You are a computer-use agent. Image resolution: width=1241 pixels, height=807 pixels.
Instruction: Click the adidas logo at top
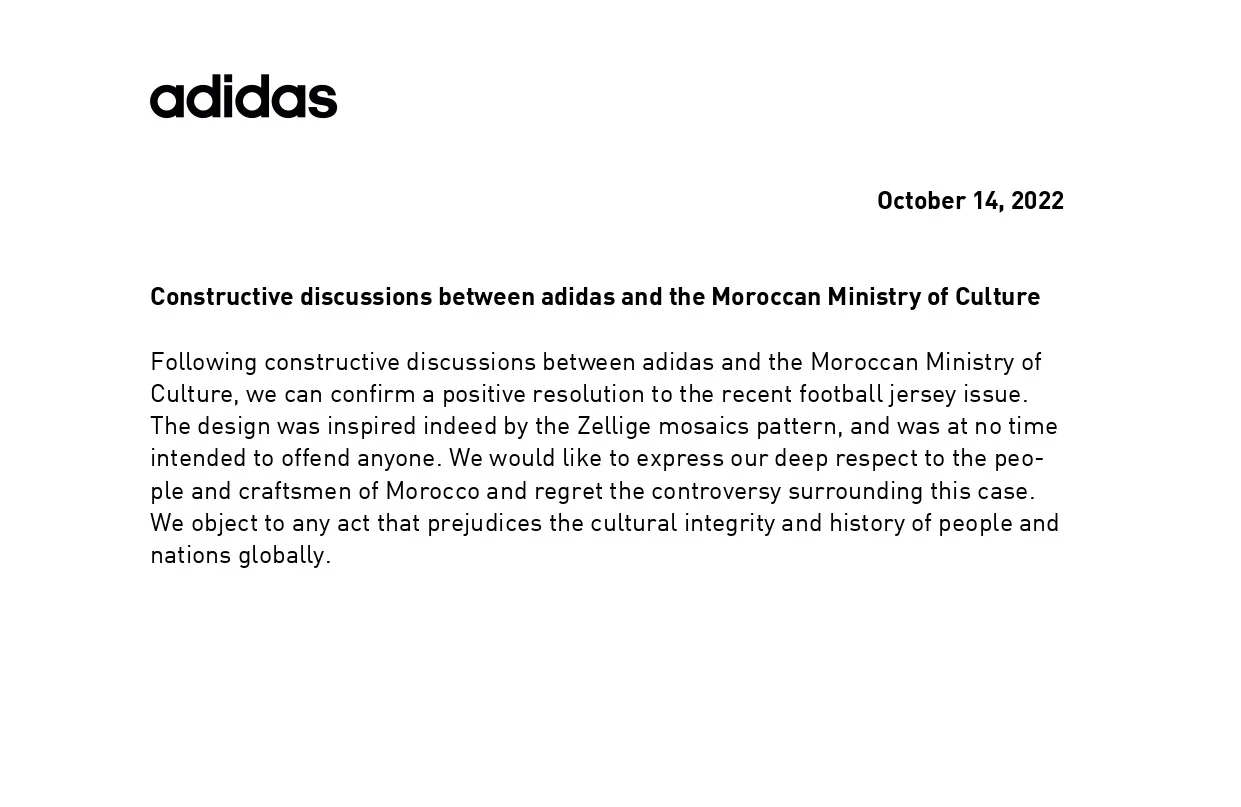tap(243, 97)
